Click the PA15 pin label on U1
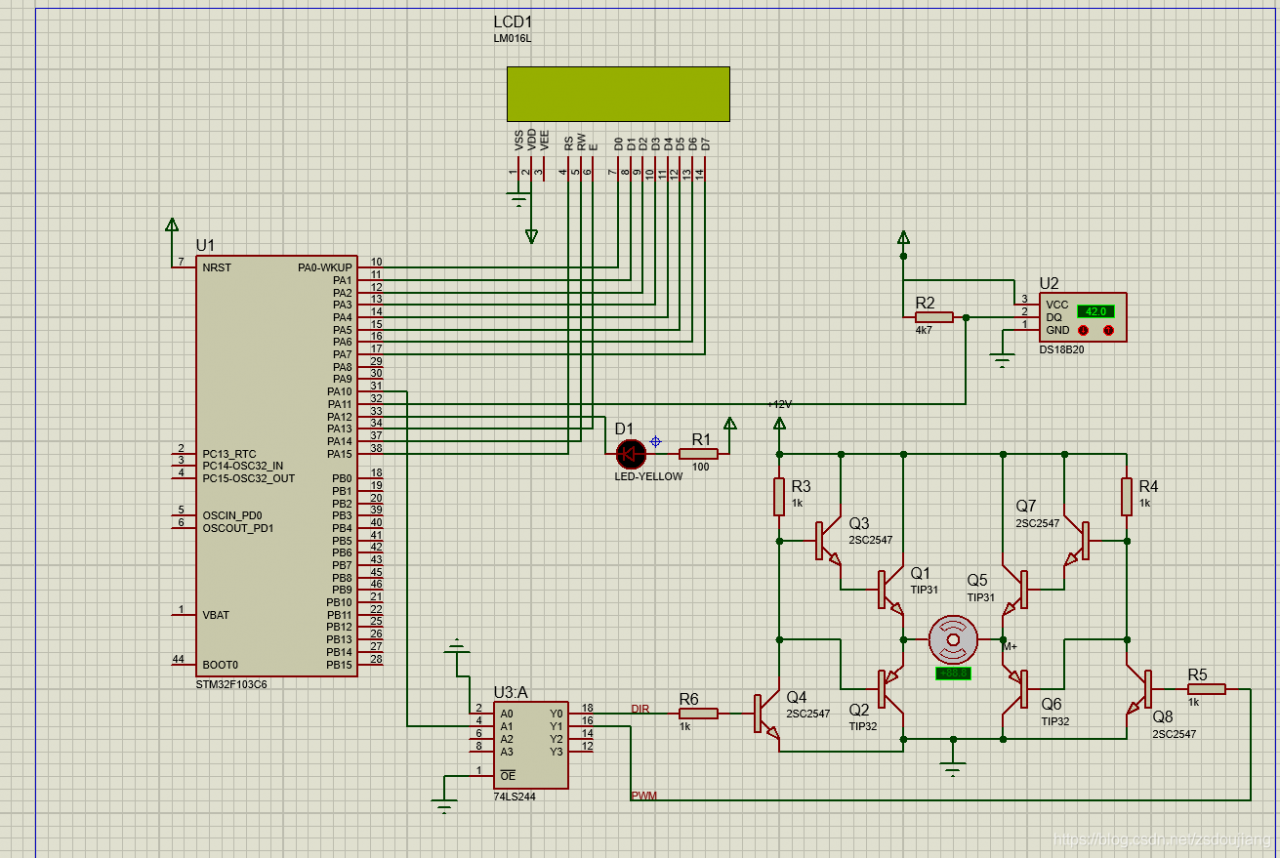1280x858 pixels. [x=340, y=454]
